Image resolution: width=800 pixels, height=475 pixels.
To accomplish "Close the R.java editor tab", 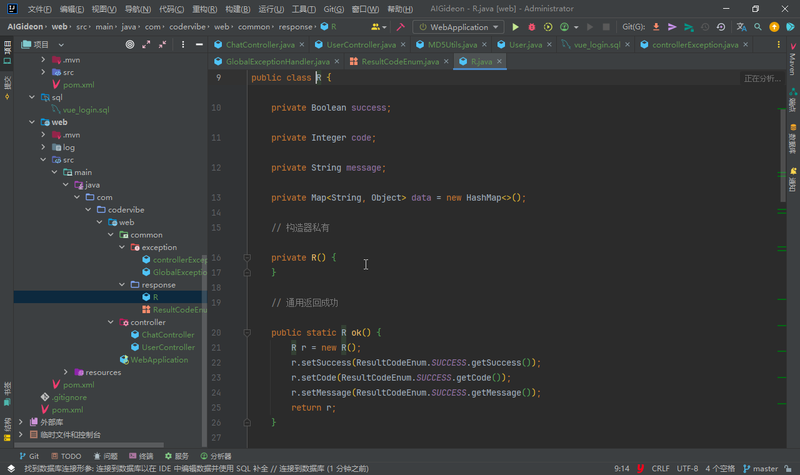I will point(499,61).
